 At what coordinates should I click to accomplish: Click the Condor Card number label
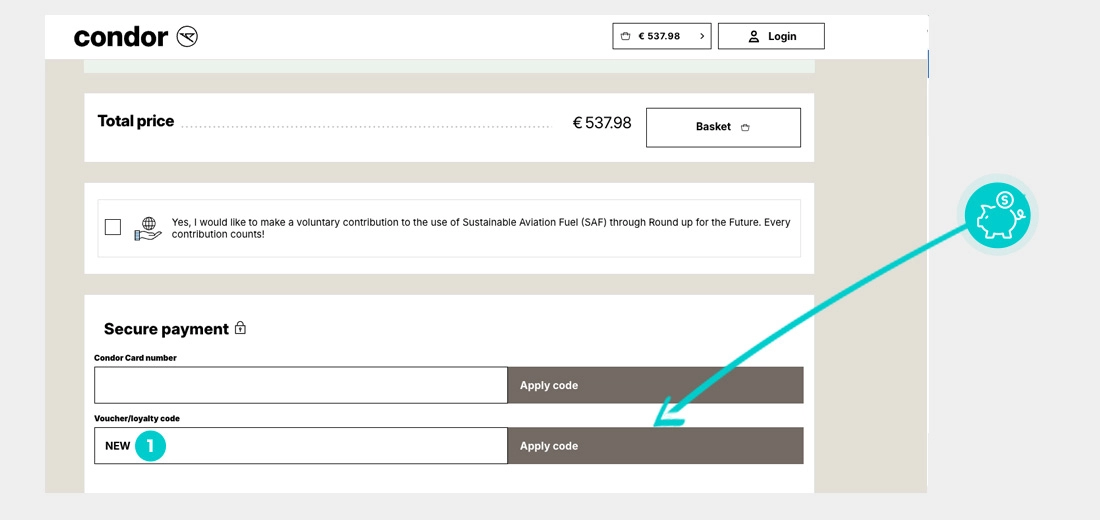click(135, 358)
